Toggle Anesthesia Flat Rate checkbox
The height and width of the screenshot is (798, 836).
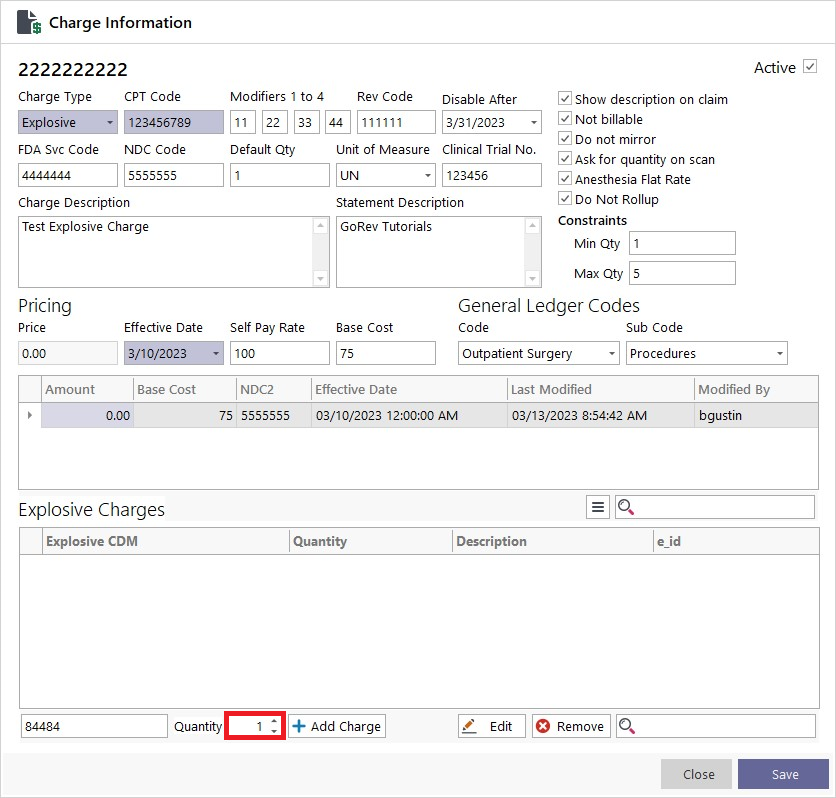point(565,179)
